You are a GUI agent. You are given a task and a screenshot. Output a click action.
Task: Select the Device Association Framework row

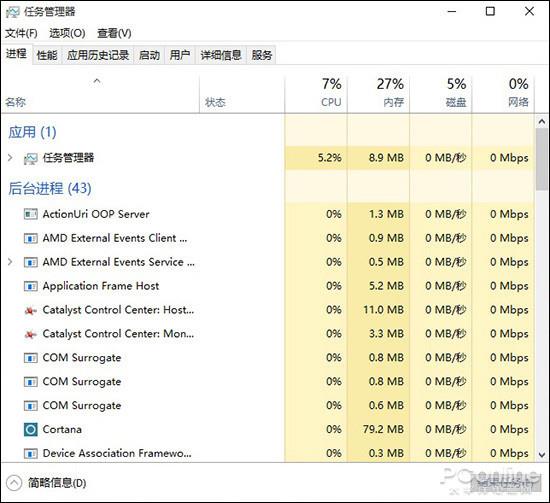pyautogui.click(x=268, y=454)
